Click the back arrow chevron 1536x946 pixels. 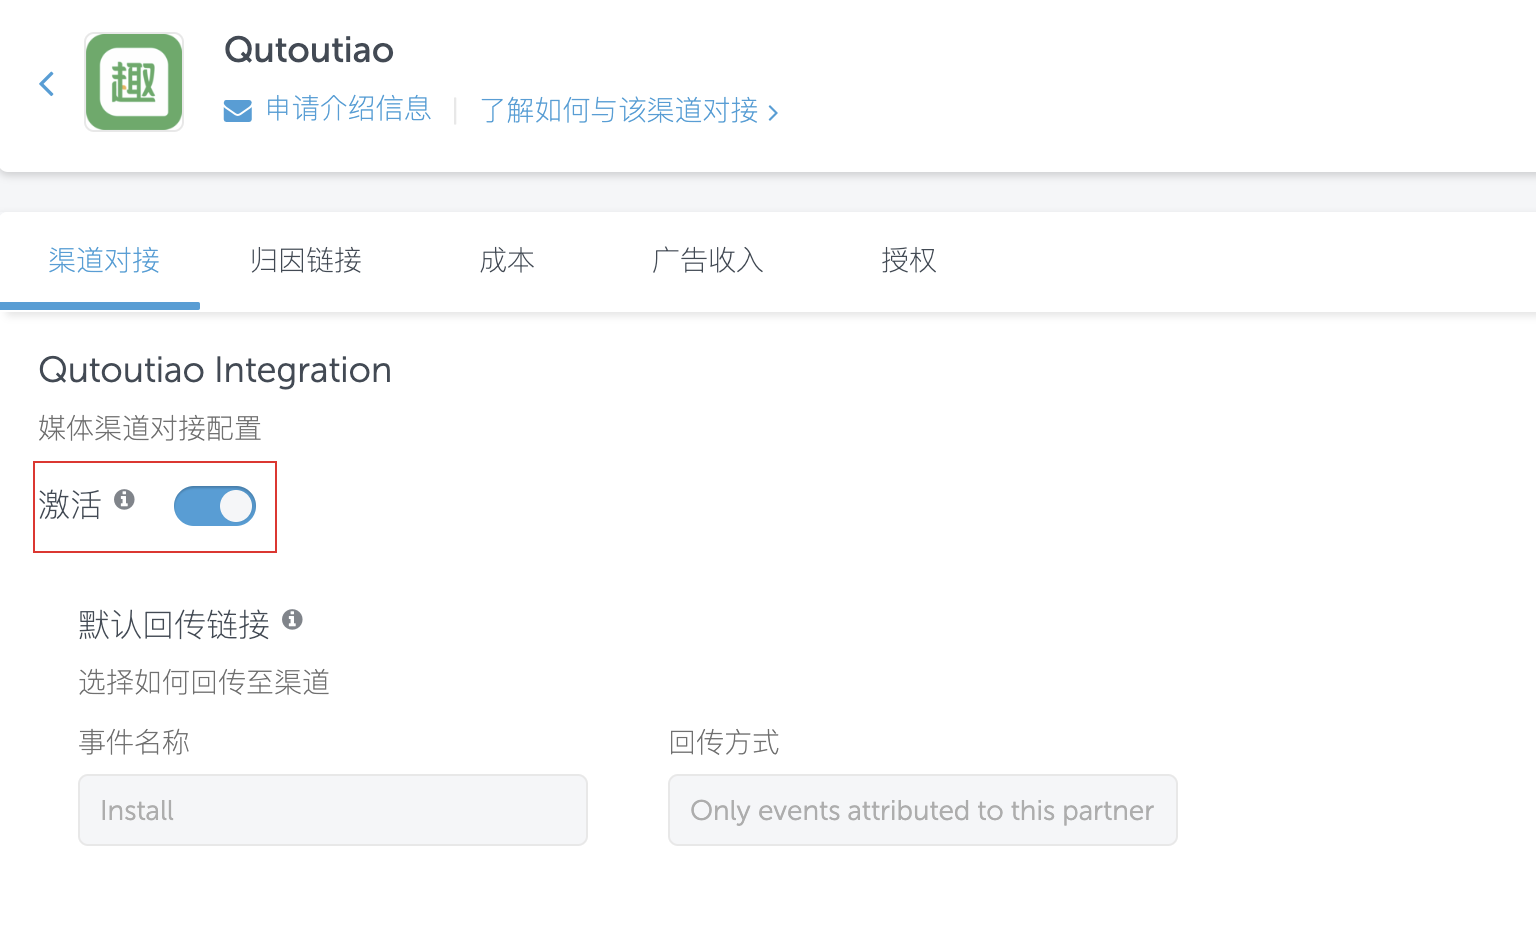point(46,84)
